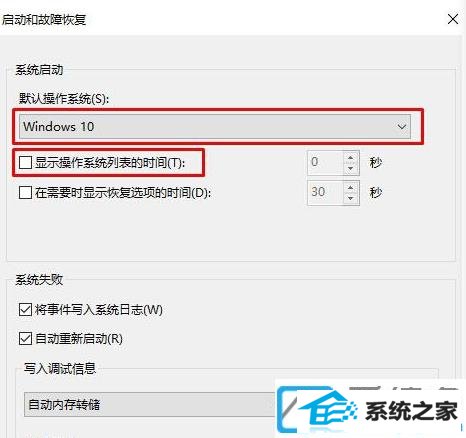Click the 系统之家 watermark logo
The width and height of the screenshot is (466, 438).
point(370,409)
